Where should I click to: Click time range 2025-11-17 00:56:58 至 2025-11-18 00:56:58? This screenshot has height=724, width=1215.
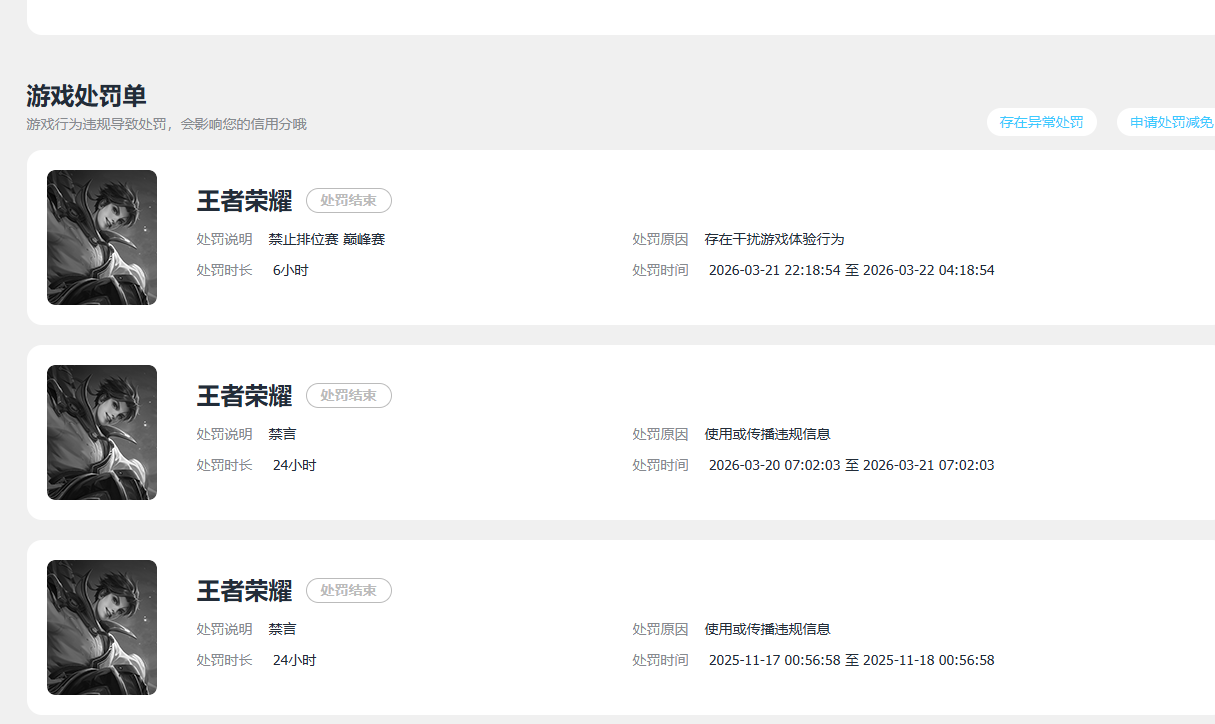pos(851,660)
